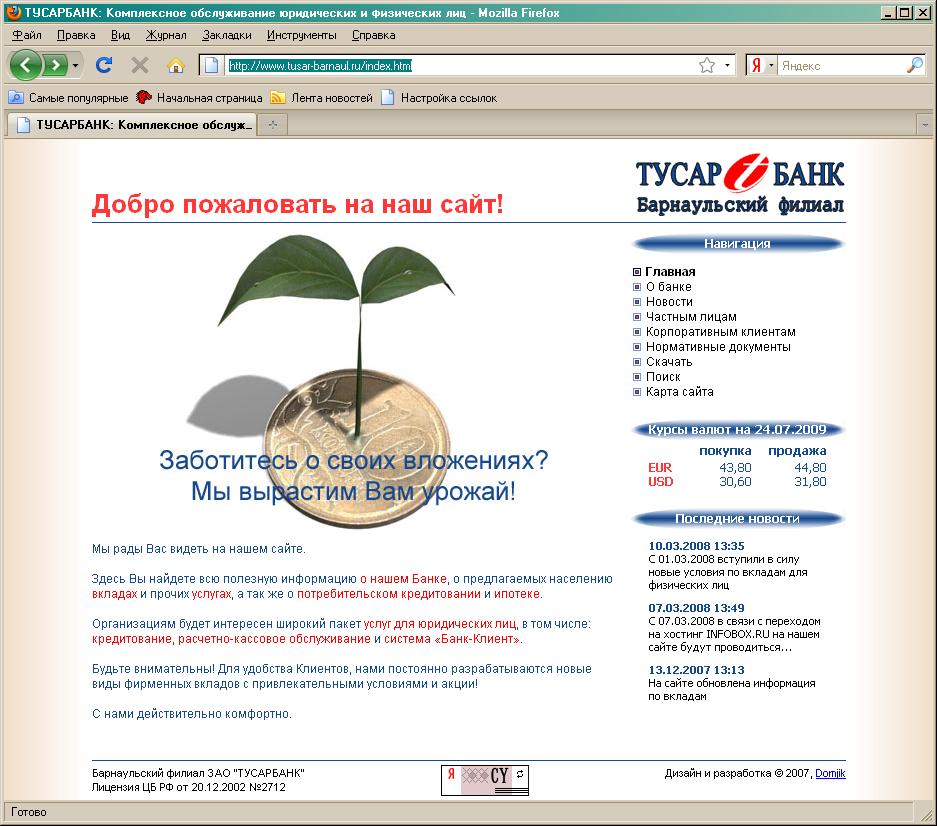Open the О банке navigation link
937x826 pixels.
tap(668, 287)
